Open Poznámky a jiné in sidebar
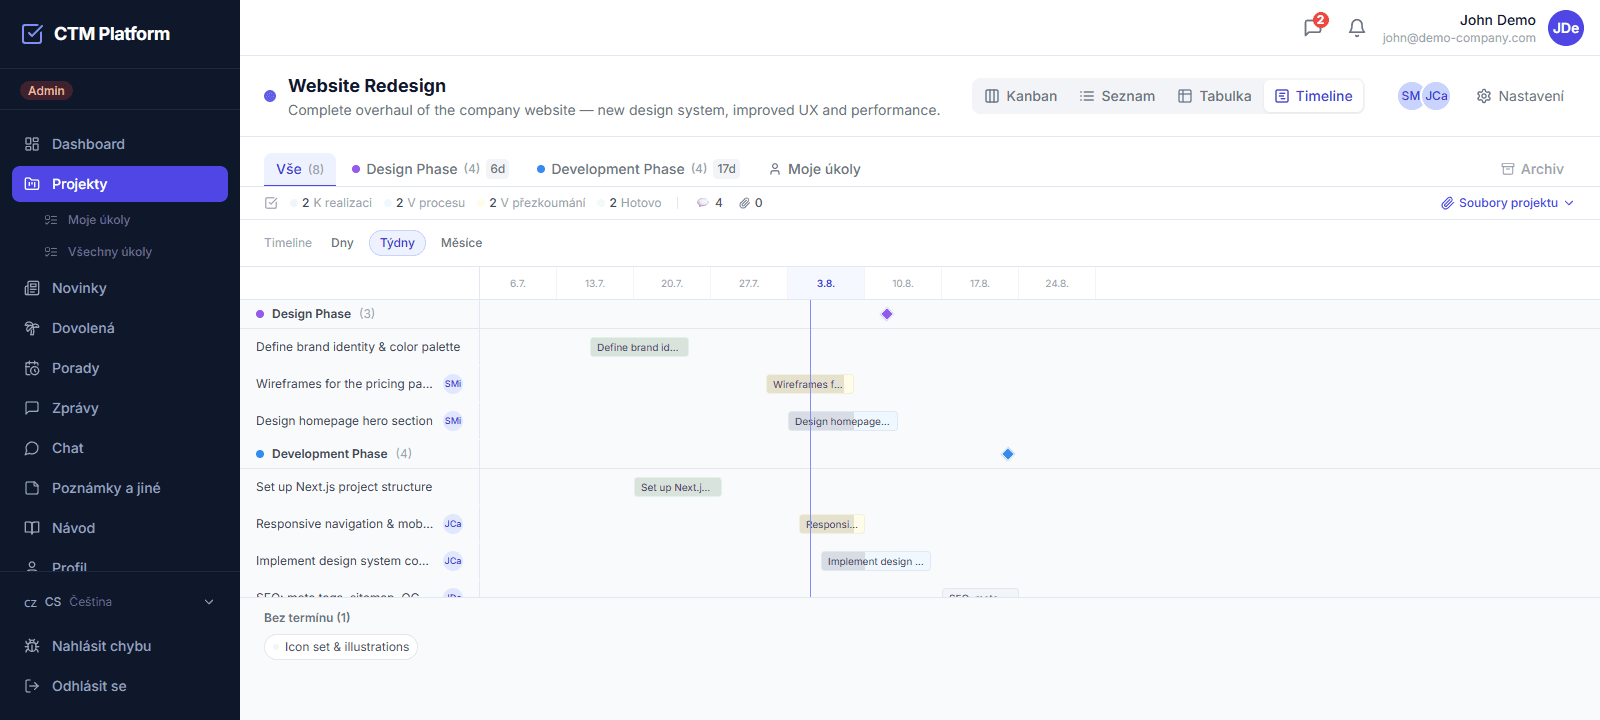Screen dimensions: 1600x720 (120, 488)
